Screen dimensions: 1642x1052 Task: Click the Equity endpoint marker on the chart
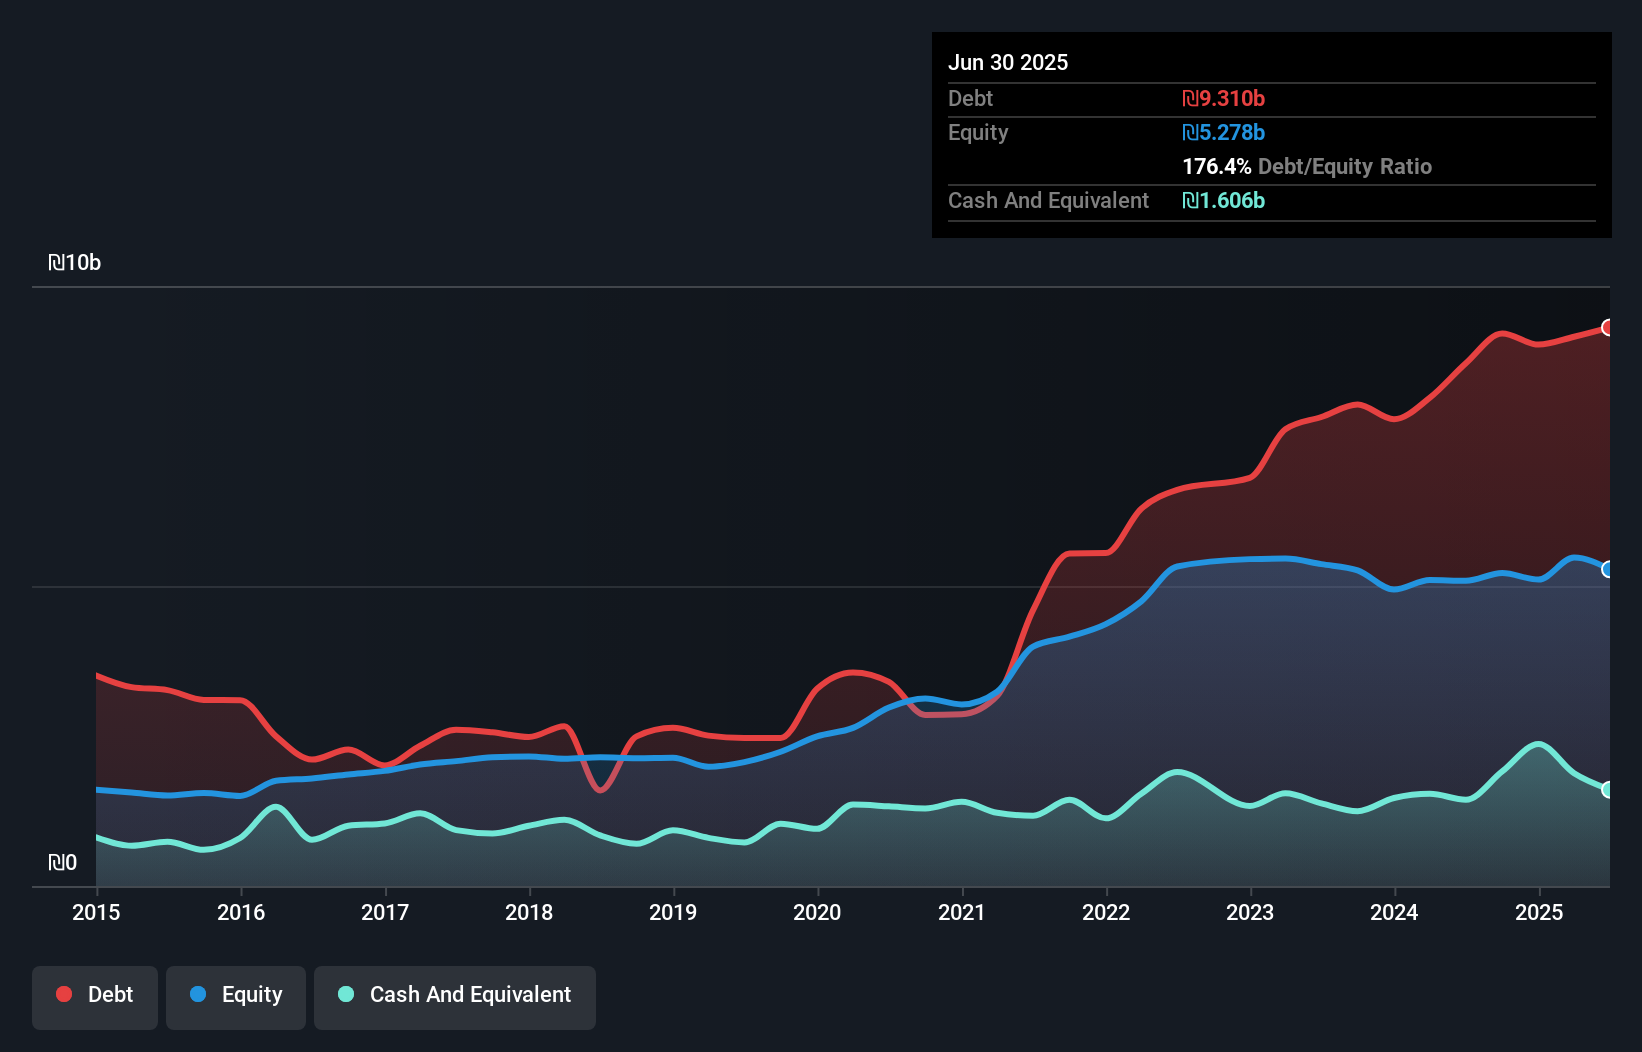[1606, 569]
